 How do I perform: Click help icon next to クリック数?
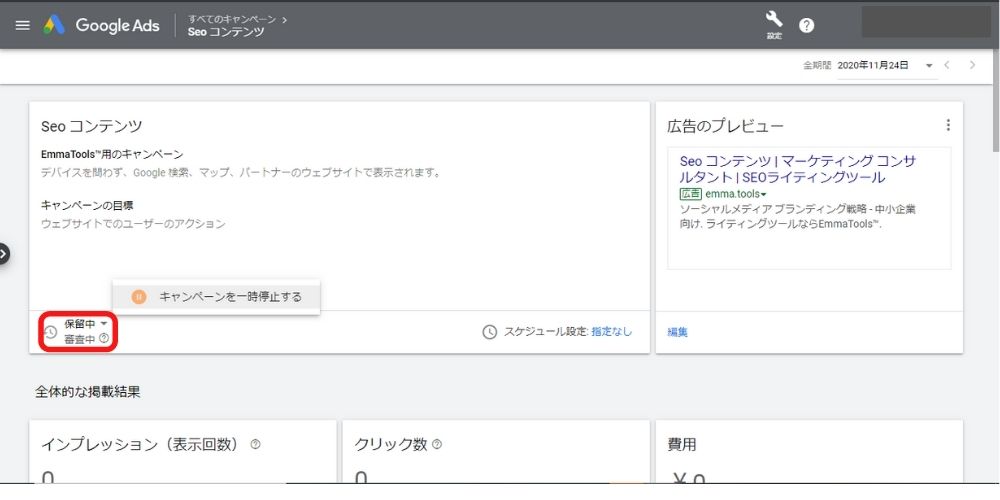pos(437,445)
